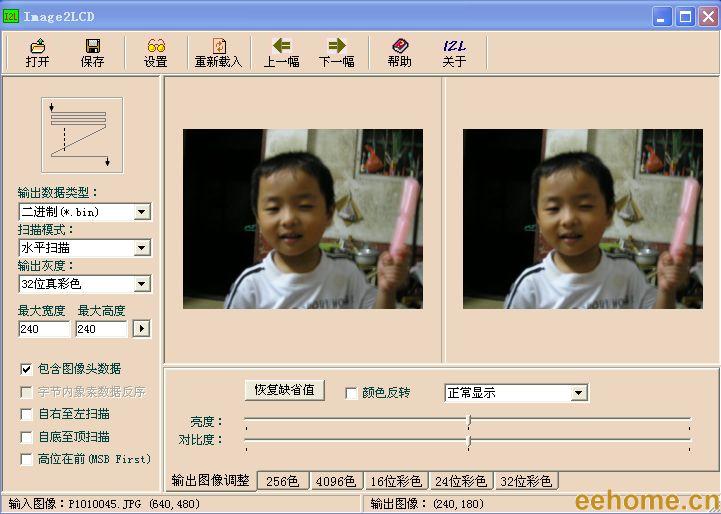The image size is (721, 514).
Task: Switch to the 16位彩色 tab
Action: (x=396, y=481)
